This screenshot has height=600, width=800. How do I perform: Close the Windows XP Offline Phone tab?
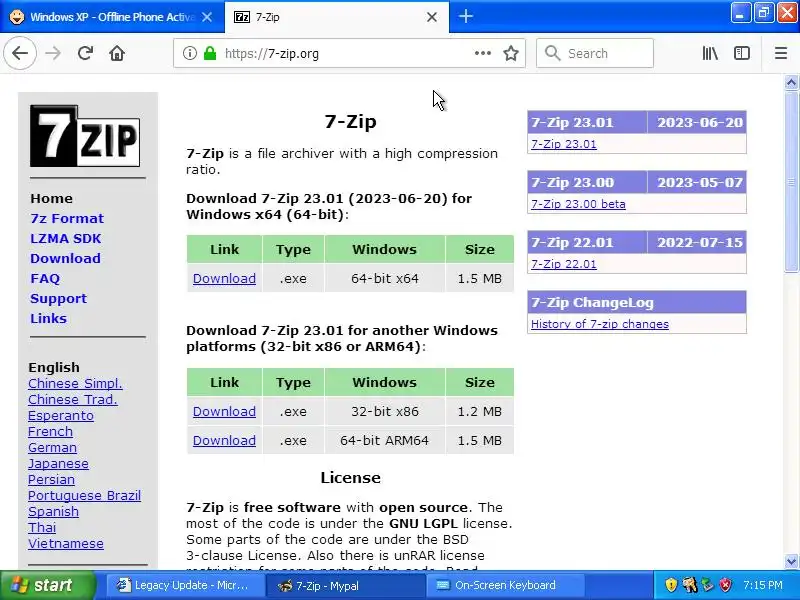click(x=207, y=17)
